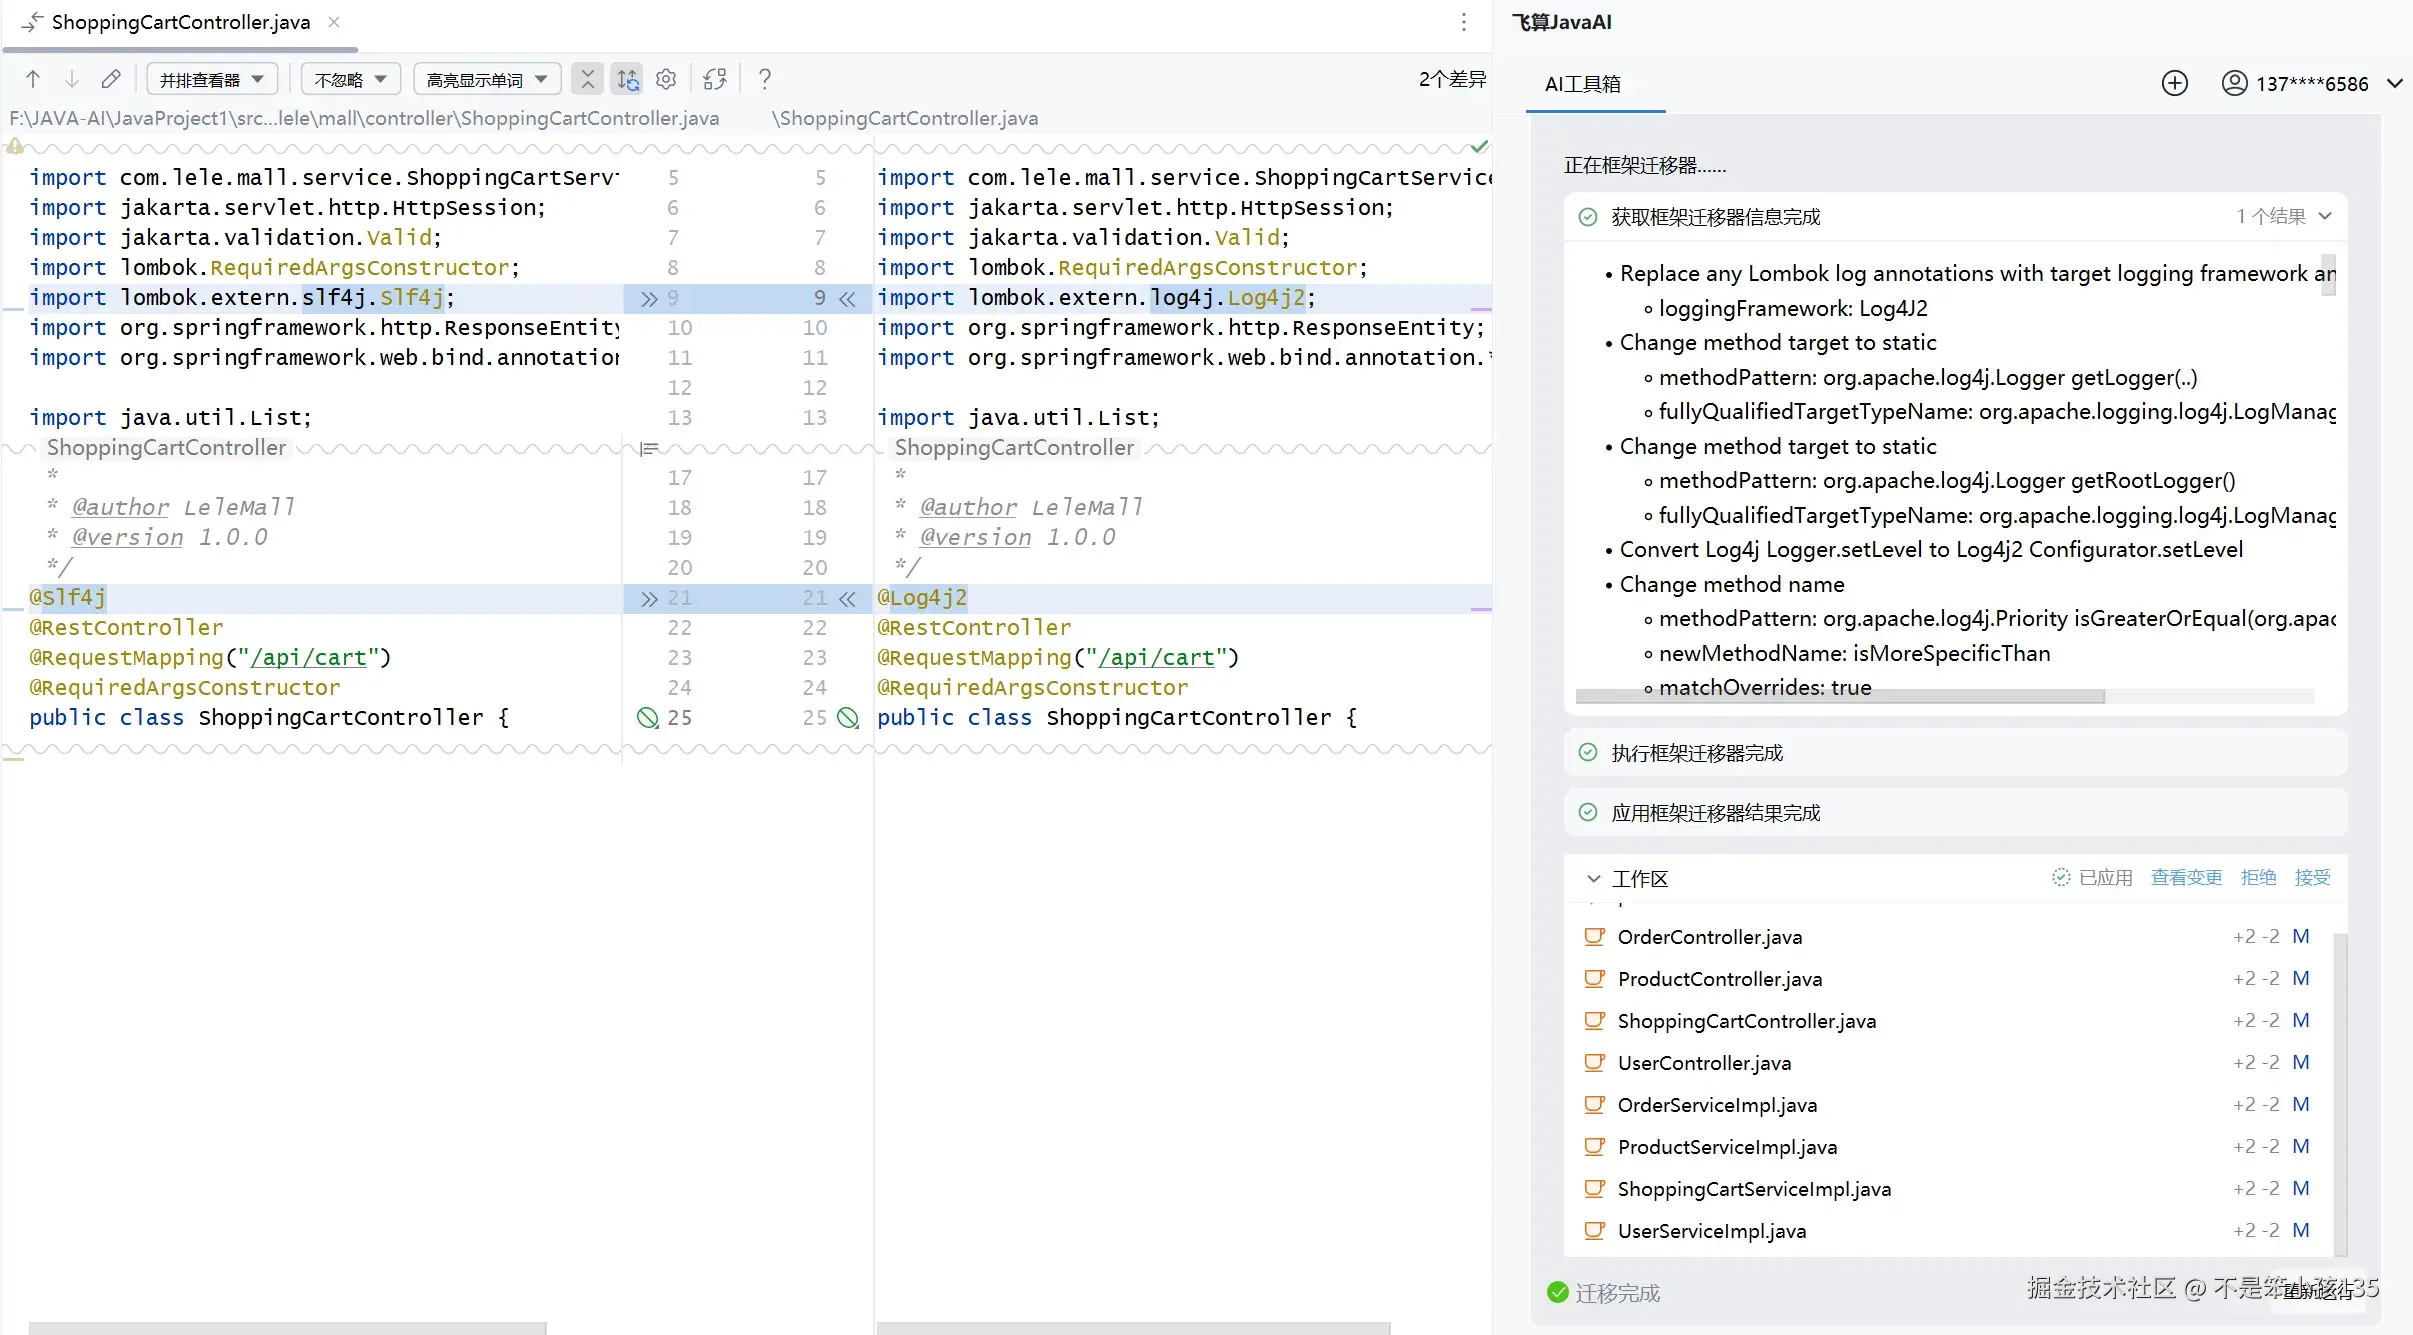Open UserServiceImpl.java in workspace list
This screenshot has height=1335, width=2413.
(1711, 1231)
